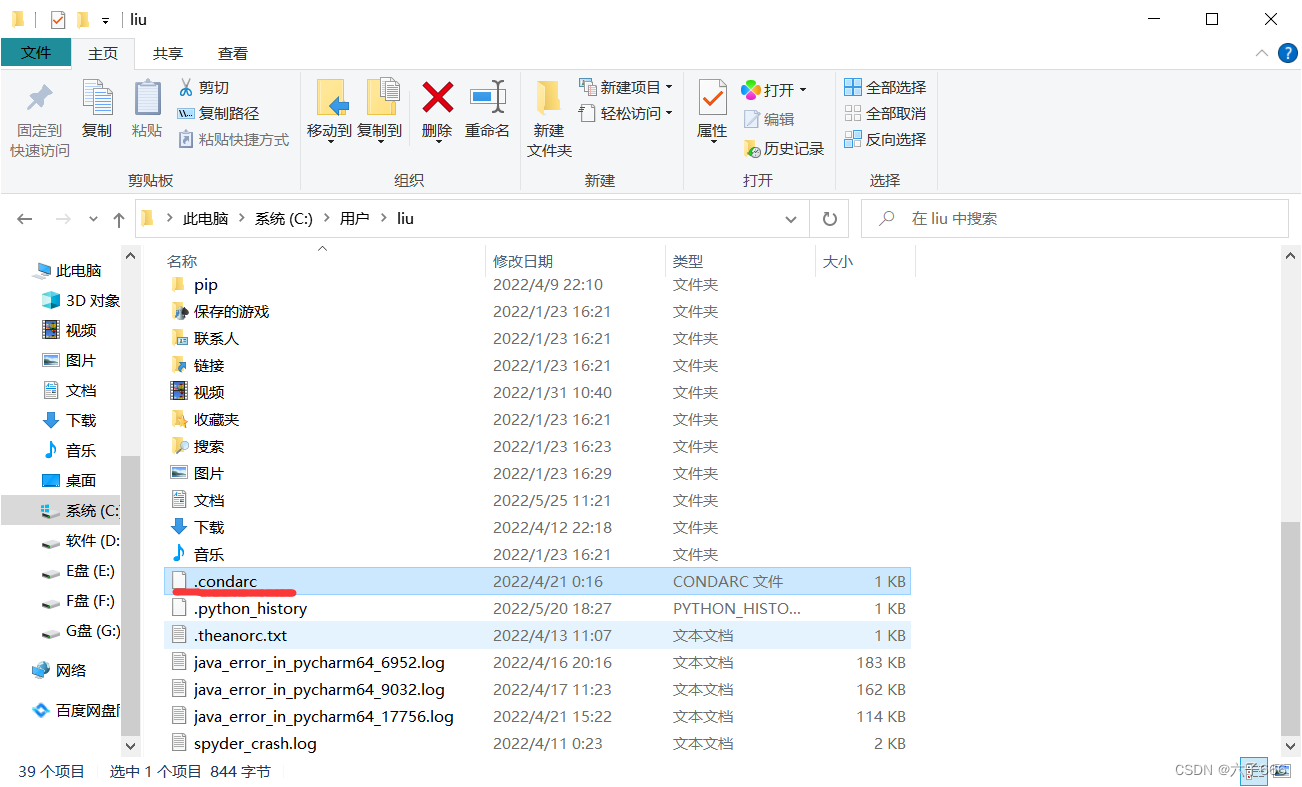Image resolution: width=1302 pixels, height=787 pixels.
Task: Select 保存的游戏 folder
Action: pyautogui.click(x=537, y=311)
